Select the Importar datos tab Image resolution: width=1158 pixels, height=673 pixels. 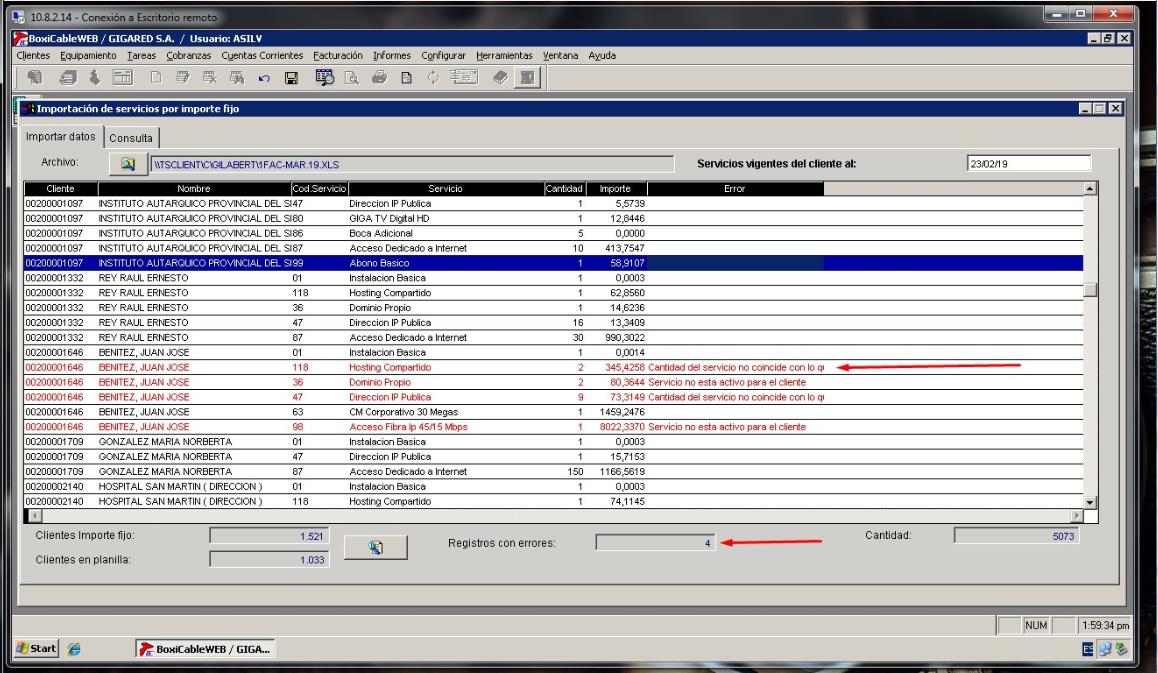[61, 136]
